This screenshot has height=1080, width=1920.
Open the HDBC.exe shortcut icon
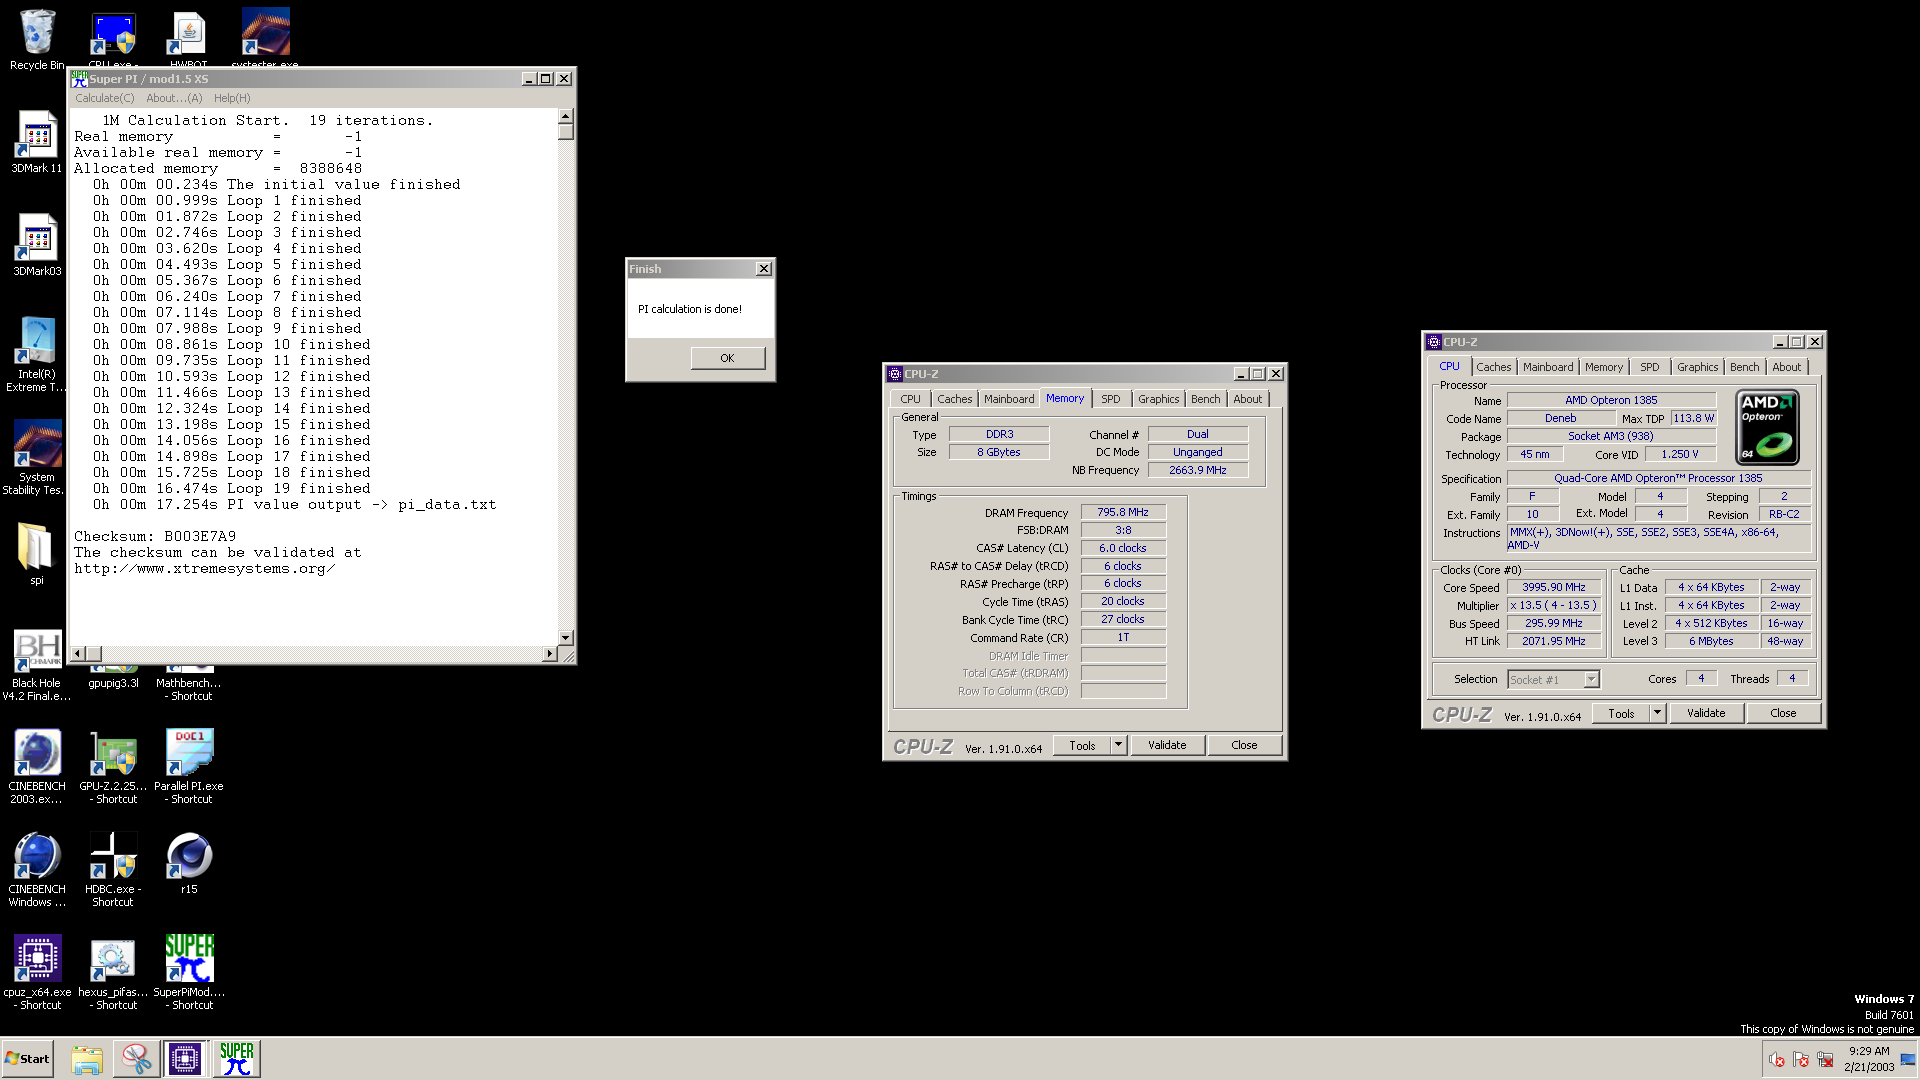[113, 869]
